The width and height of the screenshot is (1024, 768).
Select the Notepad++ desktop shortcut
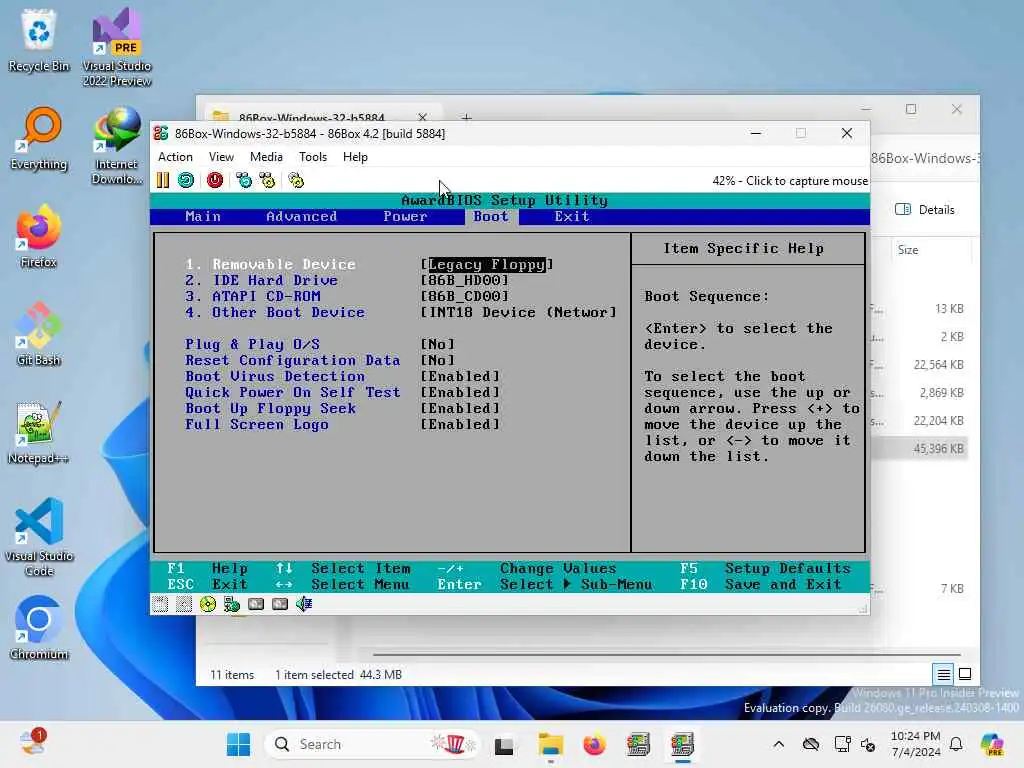tap(39, 432)
